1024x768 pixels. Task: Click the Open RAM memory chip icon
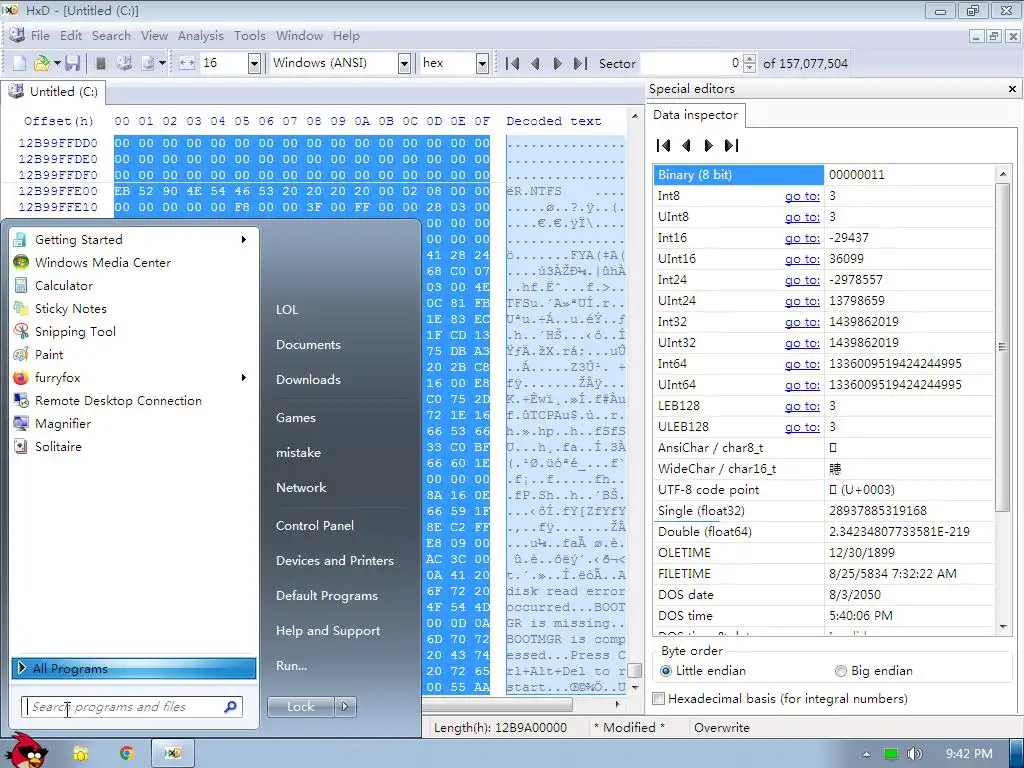101,63
